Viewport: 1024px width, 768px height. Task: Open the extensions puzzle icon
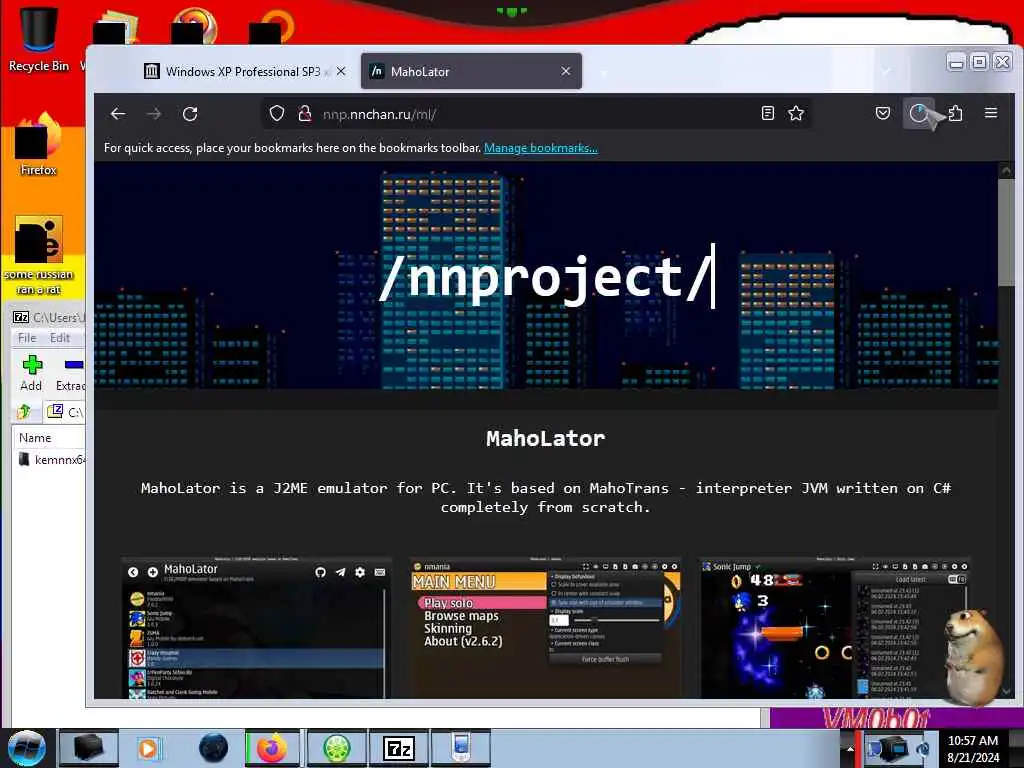click(x=955, y=114)
